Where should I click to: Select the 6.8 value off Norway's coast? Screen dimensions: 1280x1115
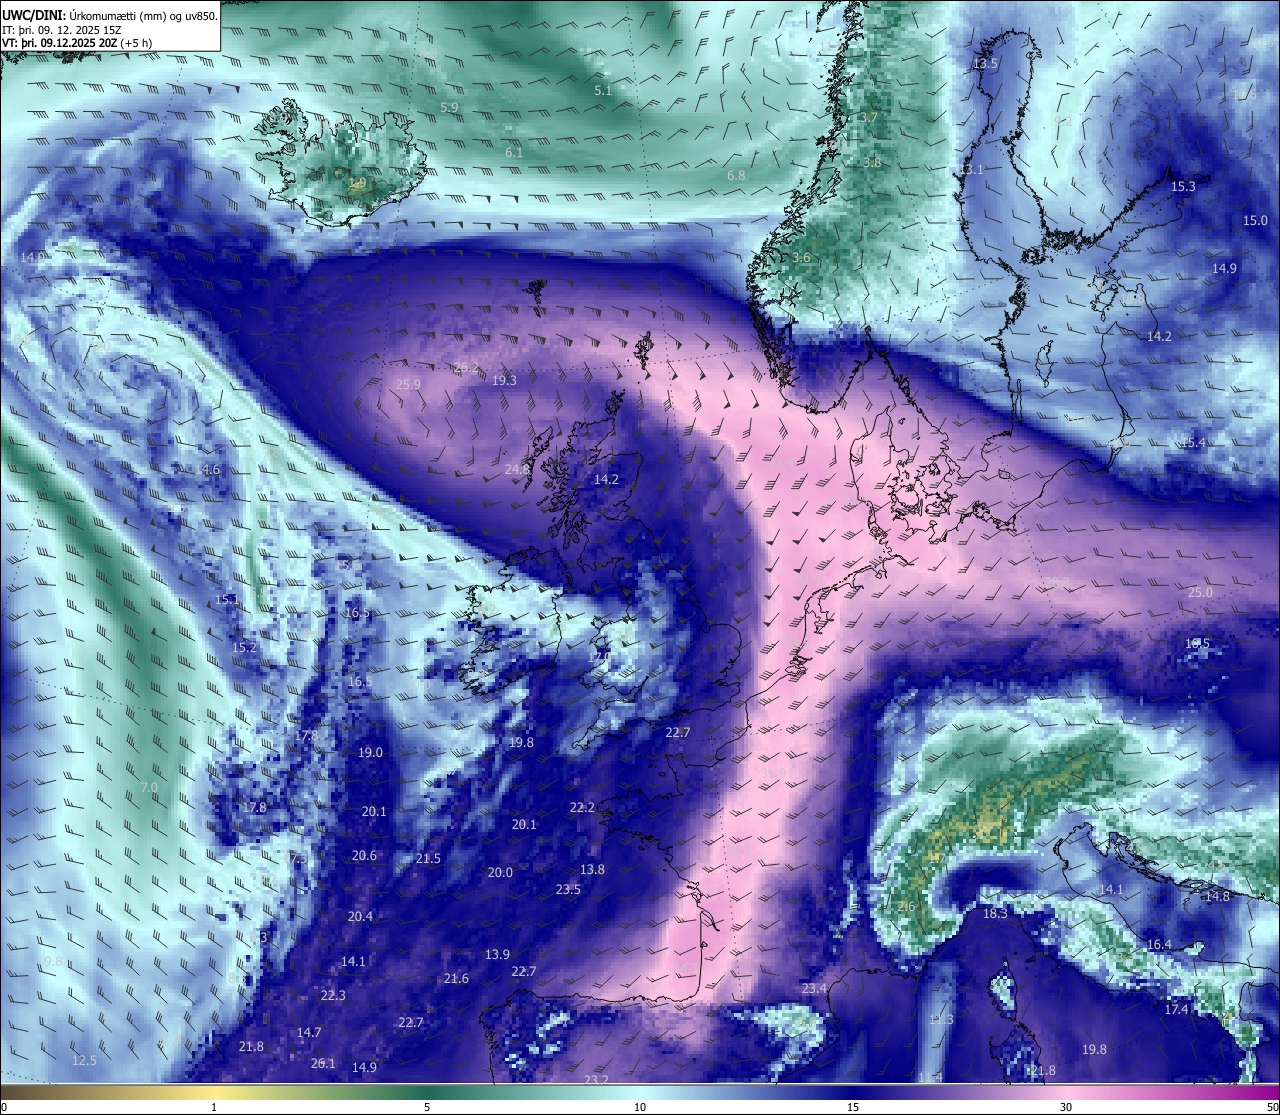pos(736,175)
